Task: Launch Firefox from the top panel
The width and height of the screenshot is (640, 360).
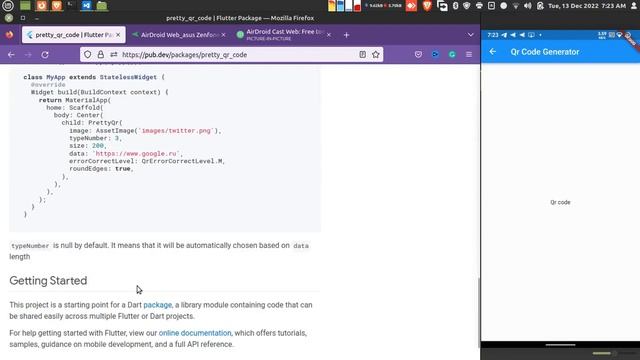Action: click(x=42, y=5)
